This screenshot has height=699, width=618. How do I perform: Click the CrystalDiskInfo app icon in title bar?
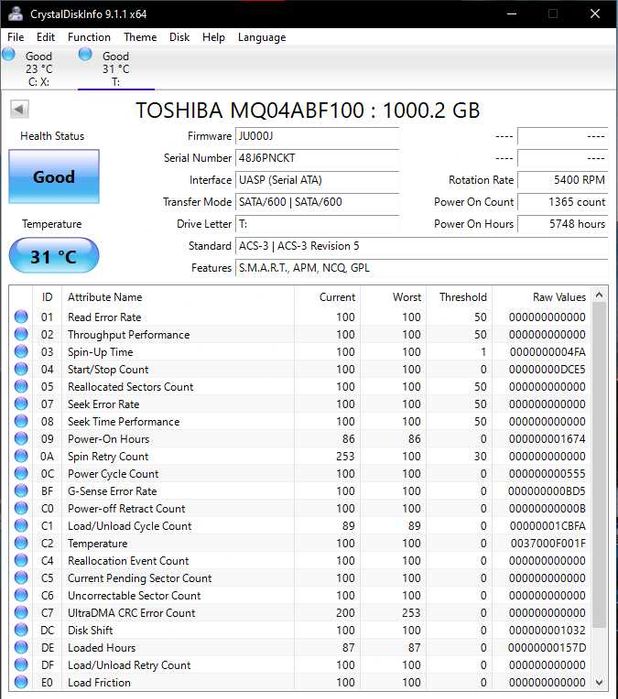coord(15,13)
